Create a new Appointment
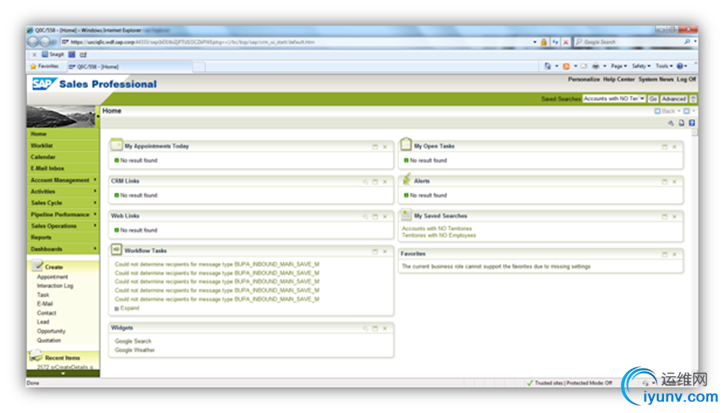 click(52, 277)
